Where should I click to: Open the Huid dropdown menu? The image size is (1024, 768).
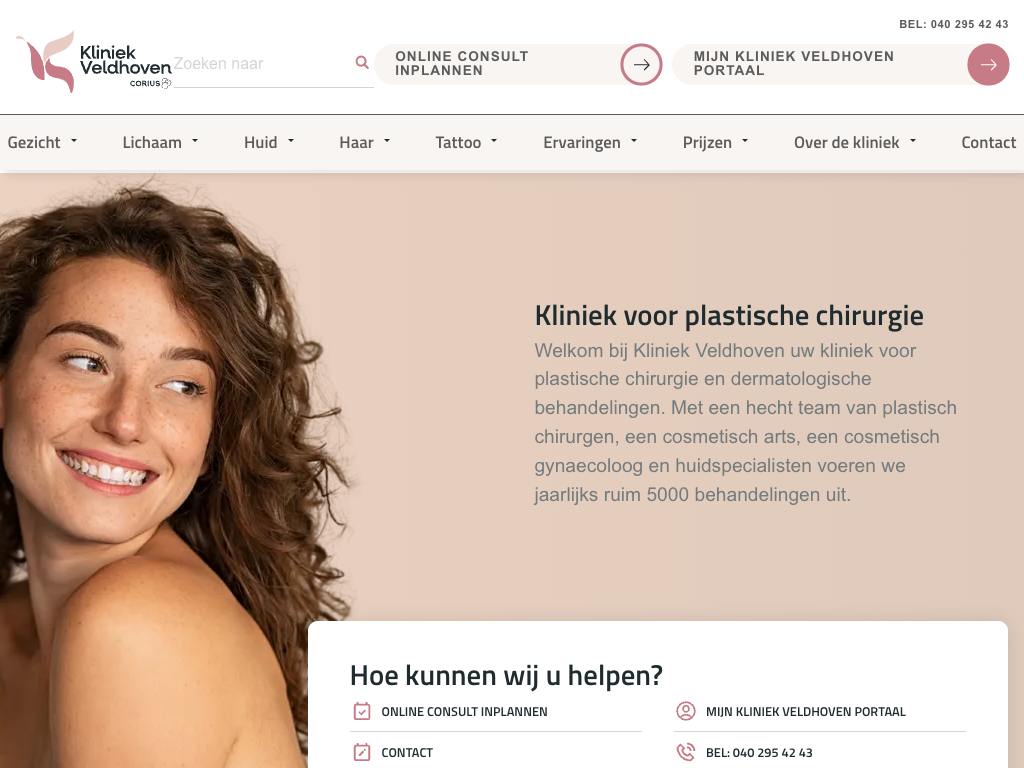(269, 142)
